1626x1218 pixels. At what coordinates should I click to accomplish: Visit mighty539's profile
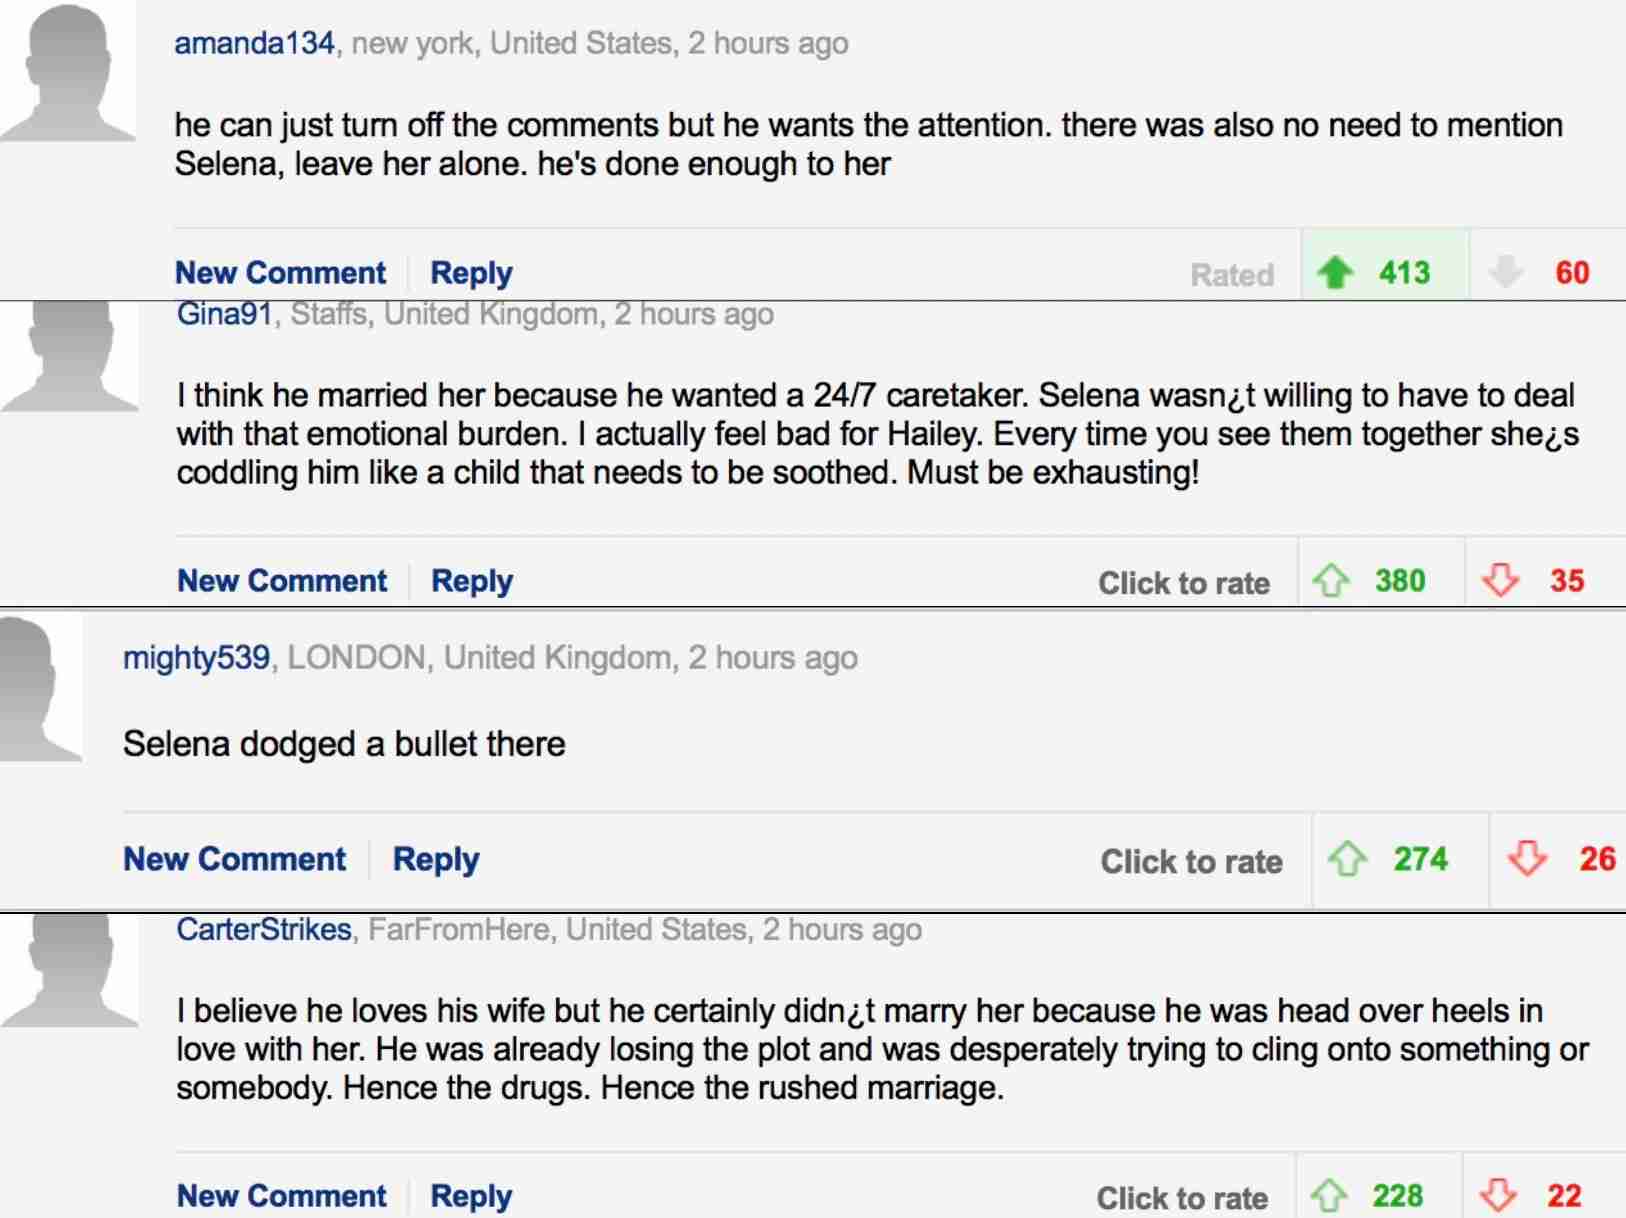point(196,658)
